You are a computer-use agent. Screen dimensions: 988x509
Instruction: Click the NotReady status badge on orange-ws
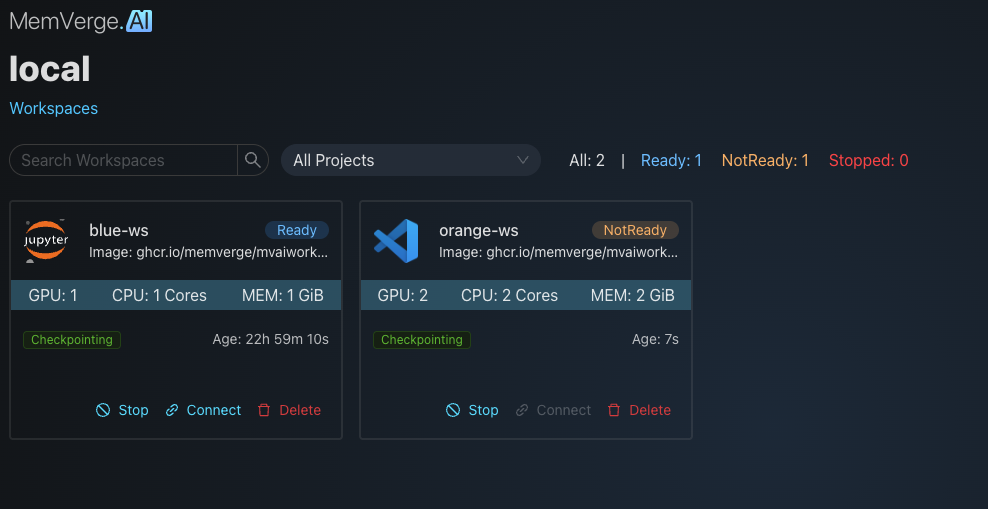point(635,230)
